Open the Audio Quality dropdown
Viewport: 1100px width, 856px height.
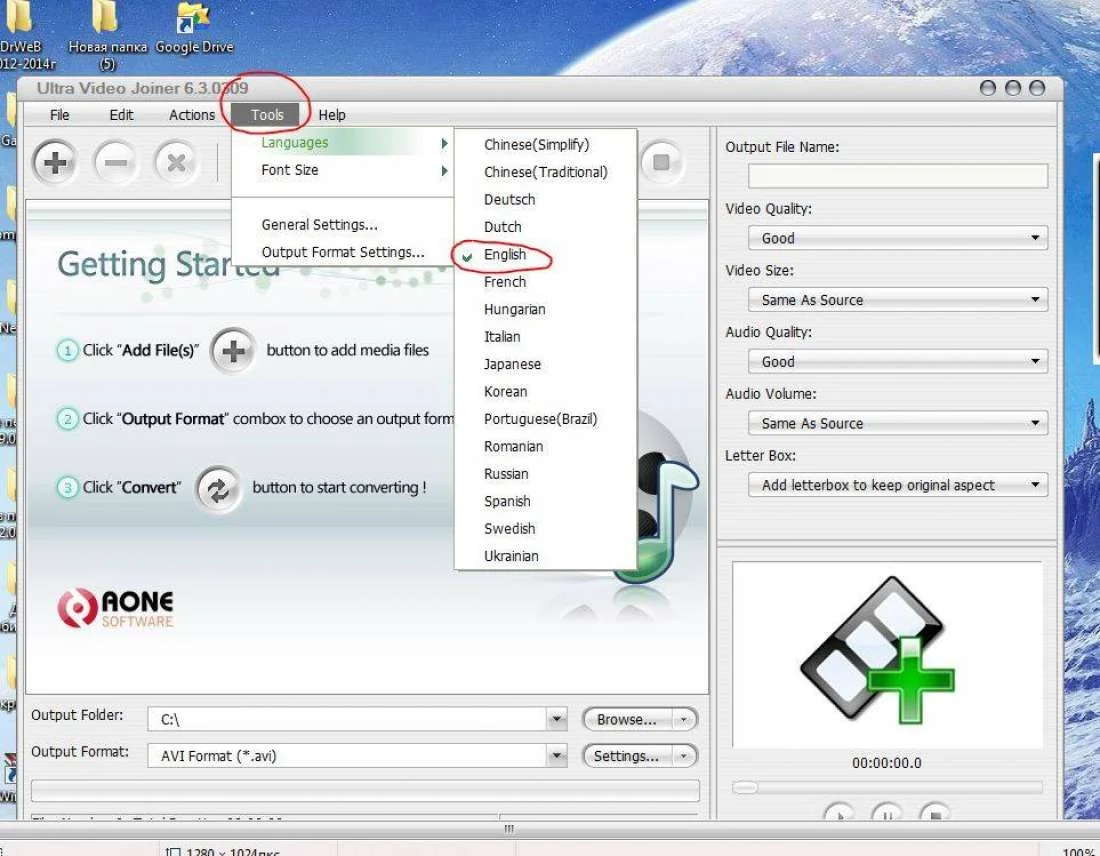(898, 361)
